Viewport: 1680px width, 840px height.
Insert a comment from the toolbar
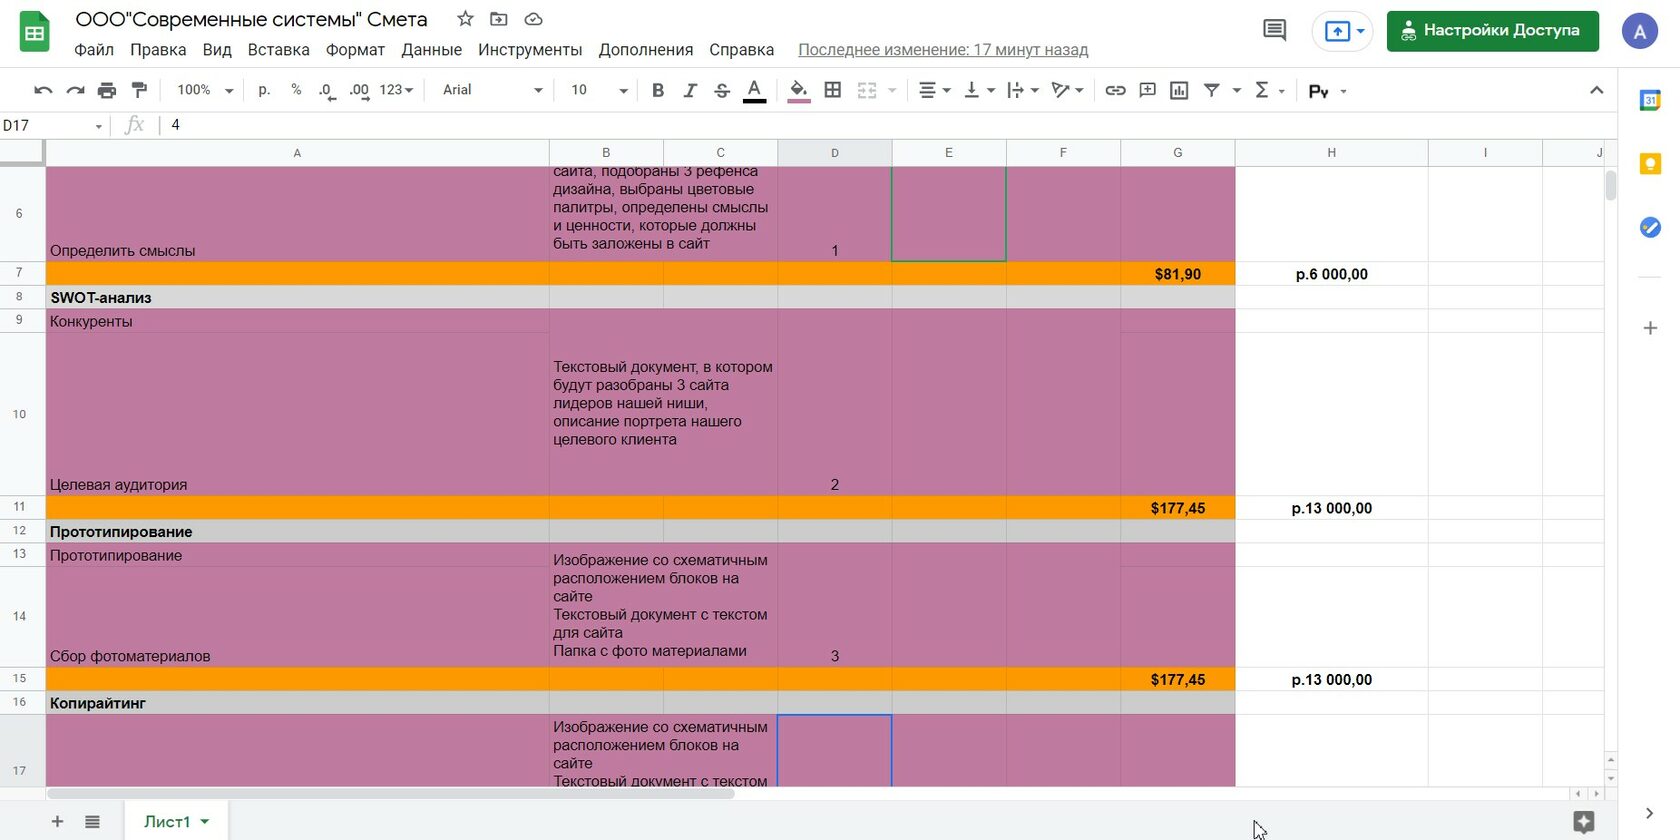click(x=1147, y=90)
